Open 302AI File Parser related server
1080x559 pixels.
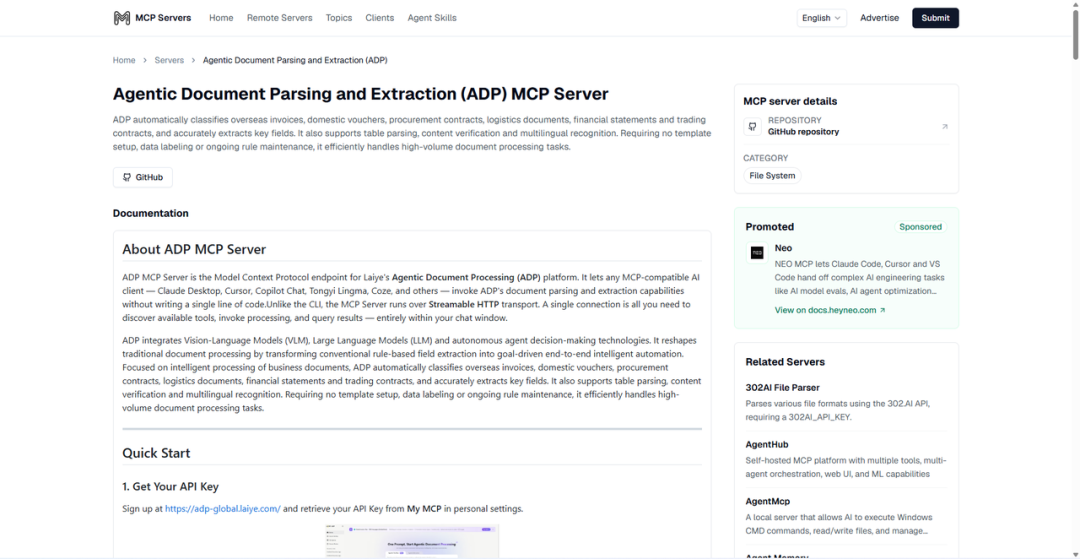click(782, 388)
